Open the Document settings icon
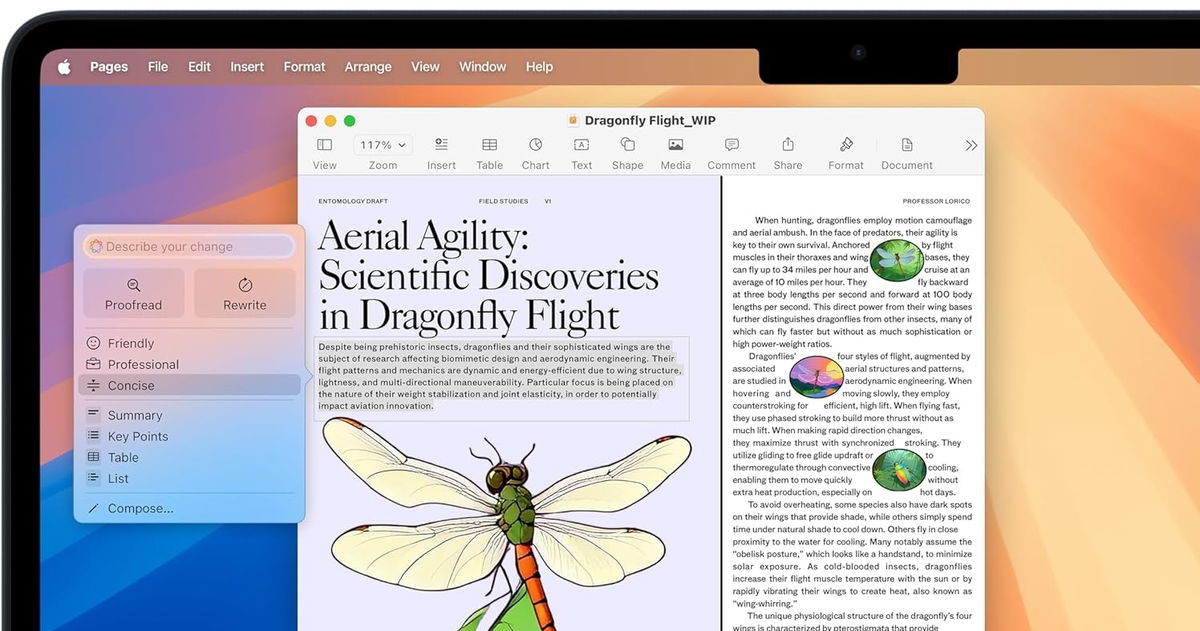This screenshot has height=631, width=1200. tap(907, 145)
